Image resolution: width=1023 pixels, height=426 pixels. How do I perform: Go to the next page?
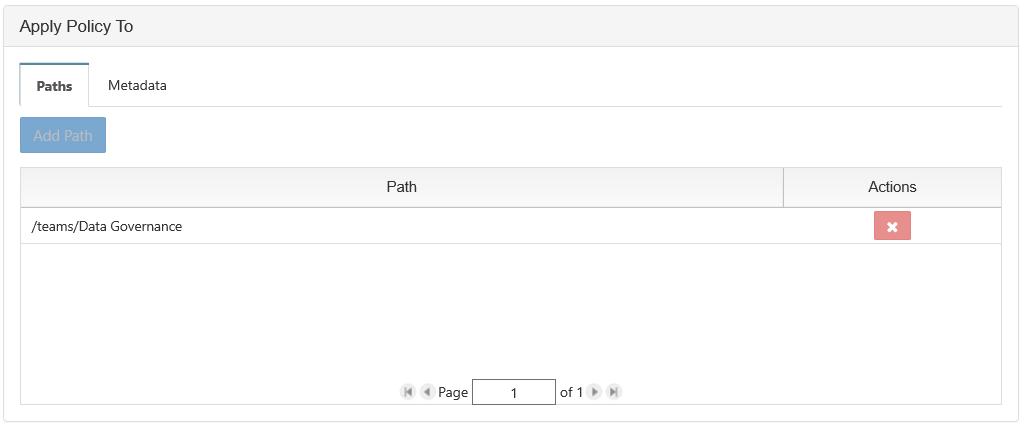click(595, 393)
